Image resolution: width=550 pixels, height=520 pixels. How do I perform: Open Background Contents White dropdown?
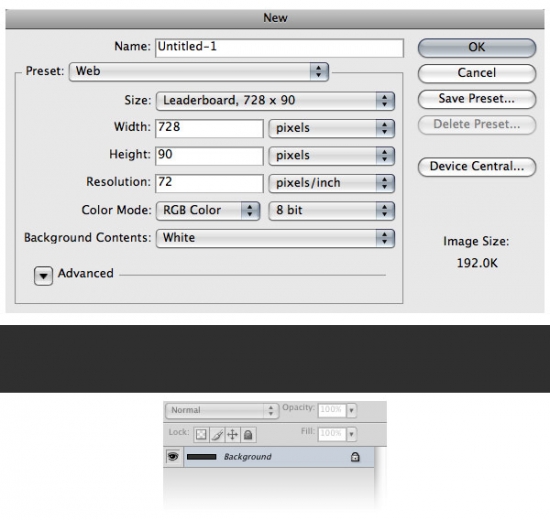coord(275,238)
